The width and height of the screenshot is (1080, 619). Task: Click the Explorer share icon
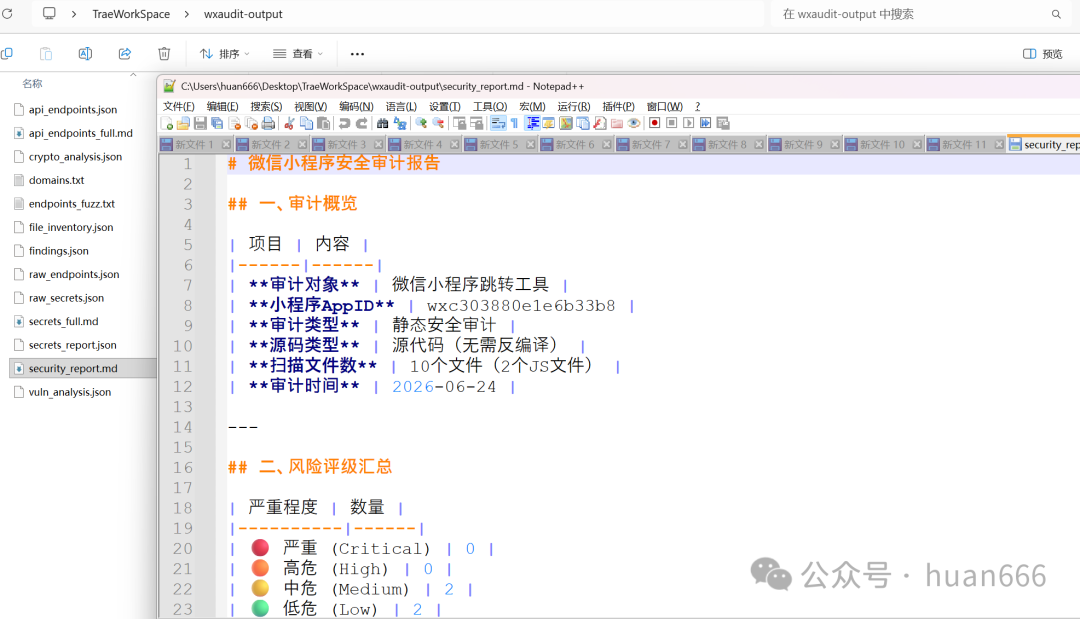[125, 54]
